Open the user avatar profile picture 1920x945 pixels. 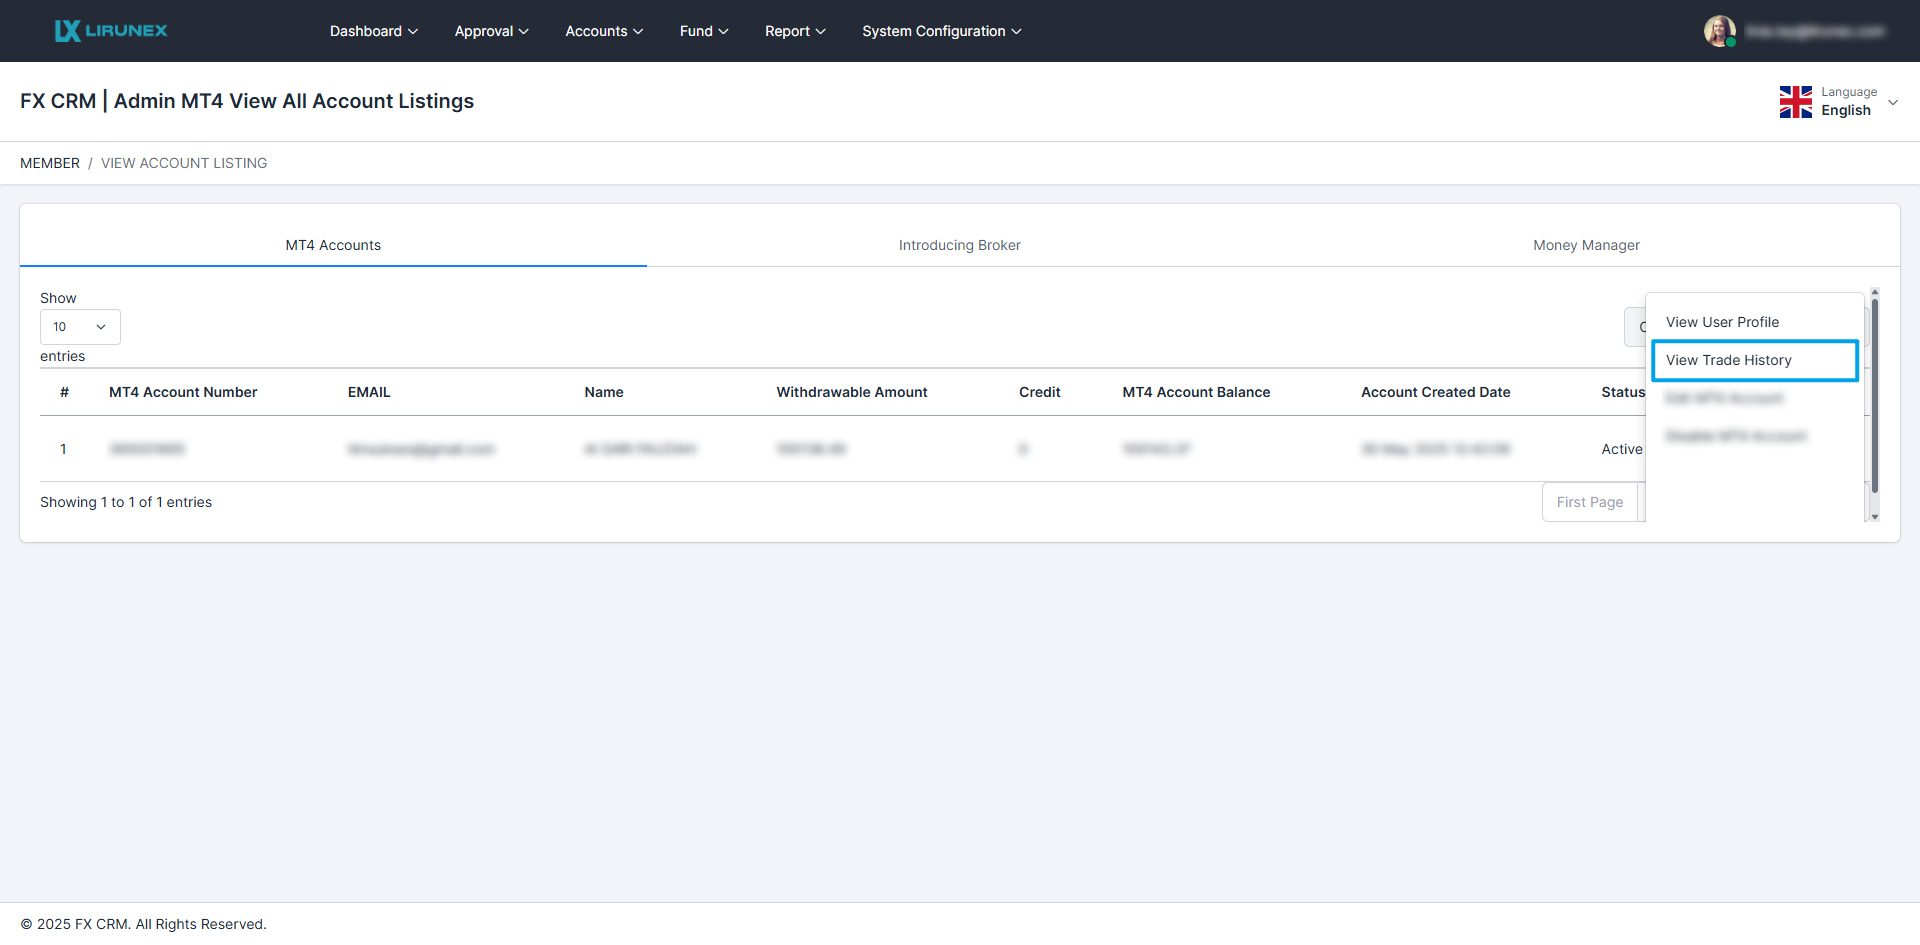click(x=1719, y=31)
